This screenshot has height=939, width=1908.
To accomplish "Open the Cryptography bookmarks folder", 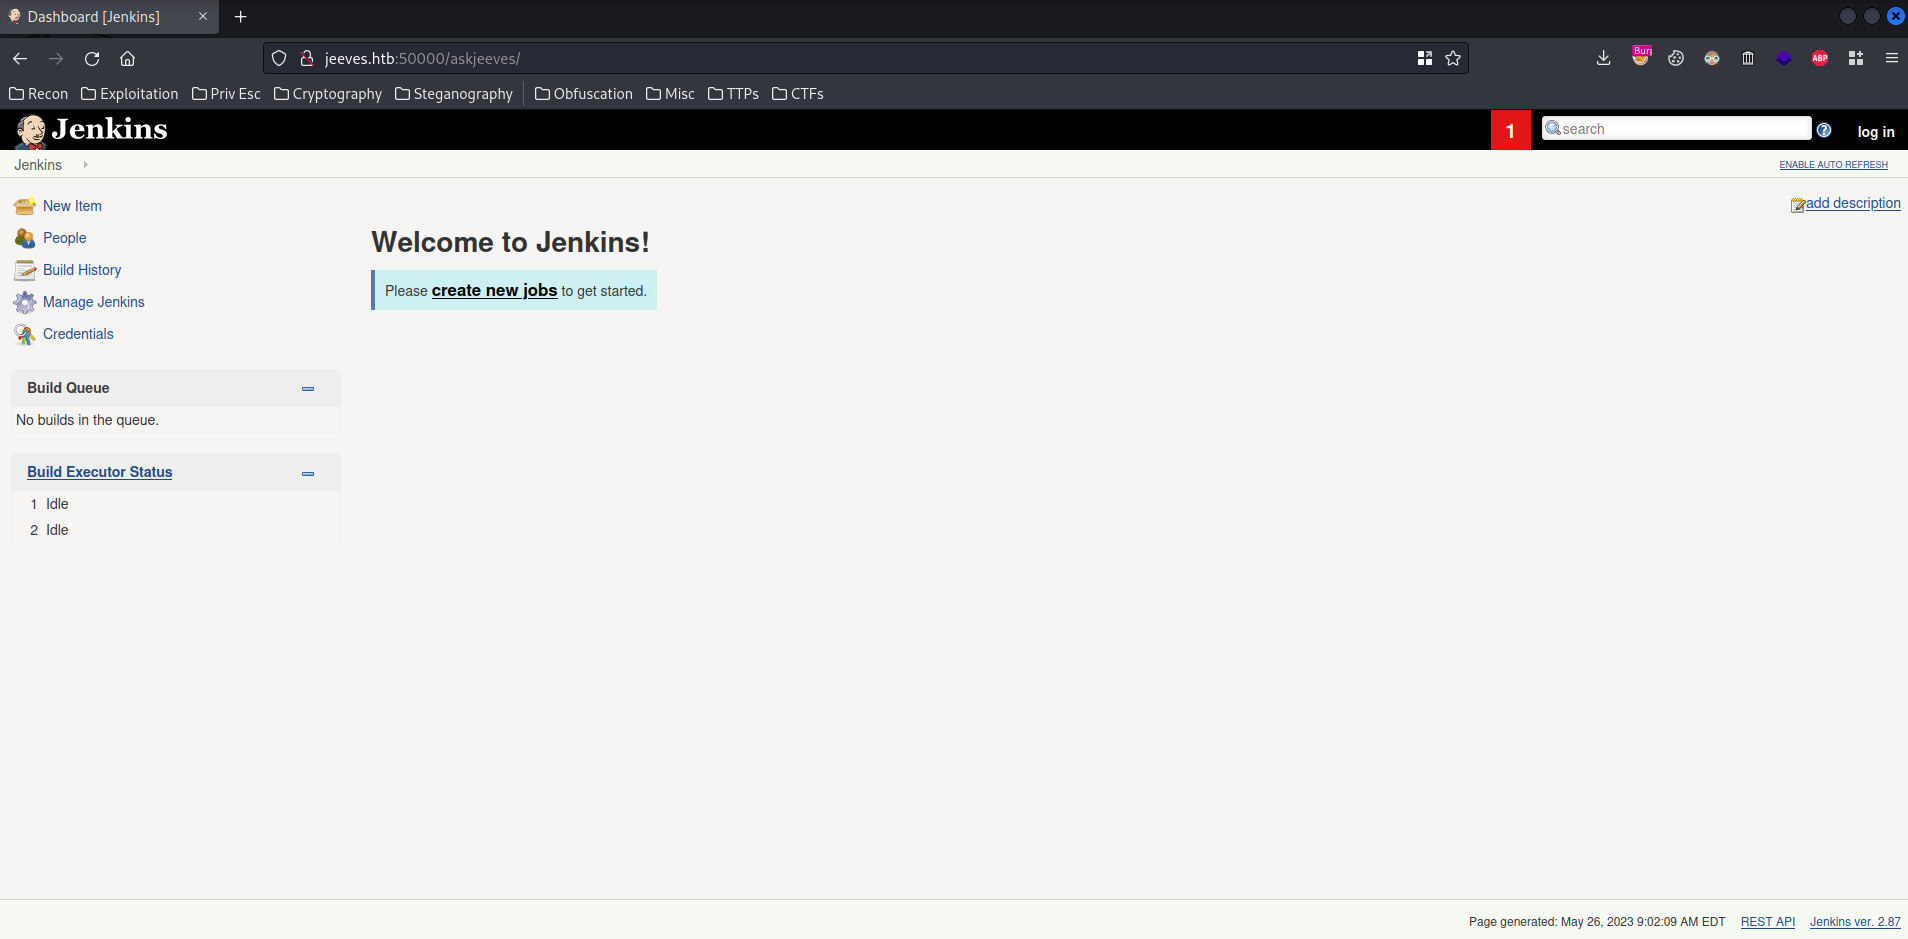I will click(328, 94).
